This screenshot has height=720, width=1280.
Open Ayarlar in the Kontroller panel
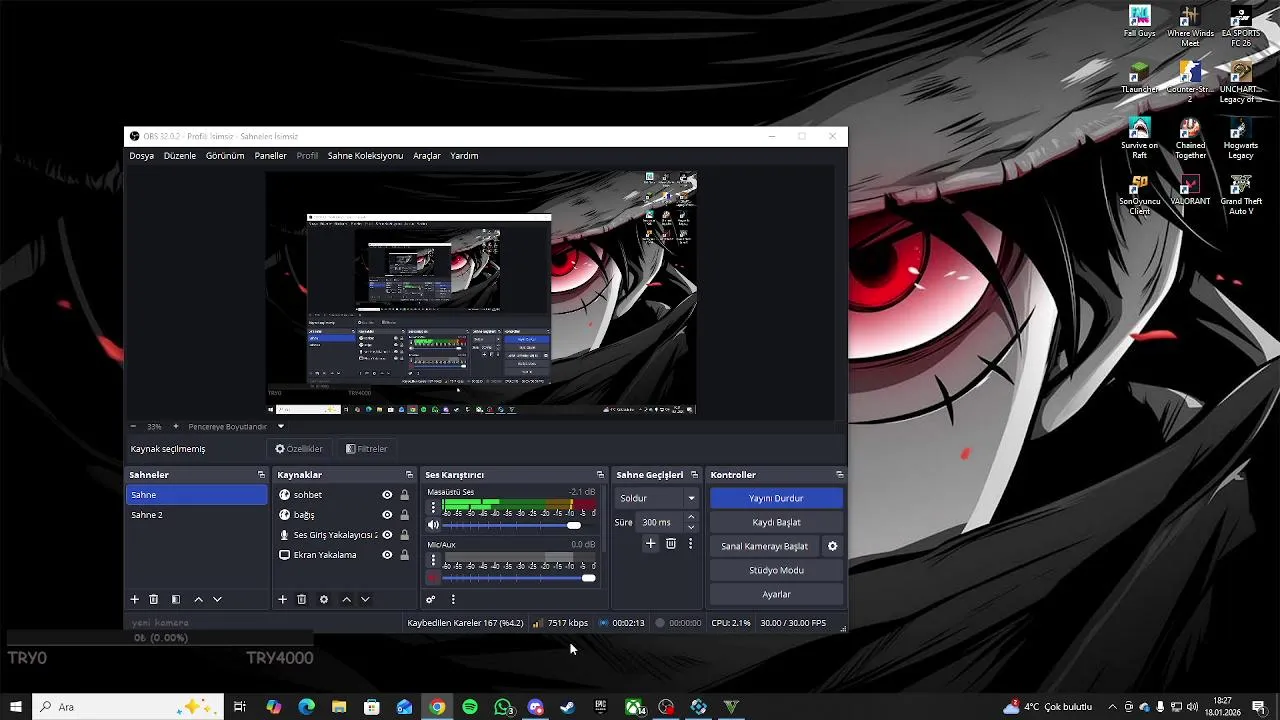click(776, 594)
